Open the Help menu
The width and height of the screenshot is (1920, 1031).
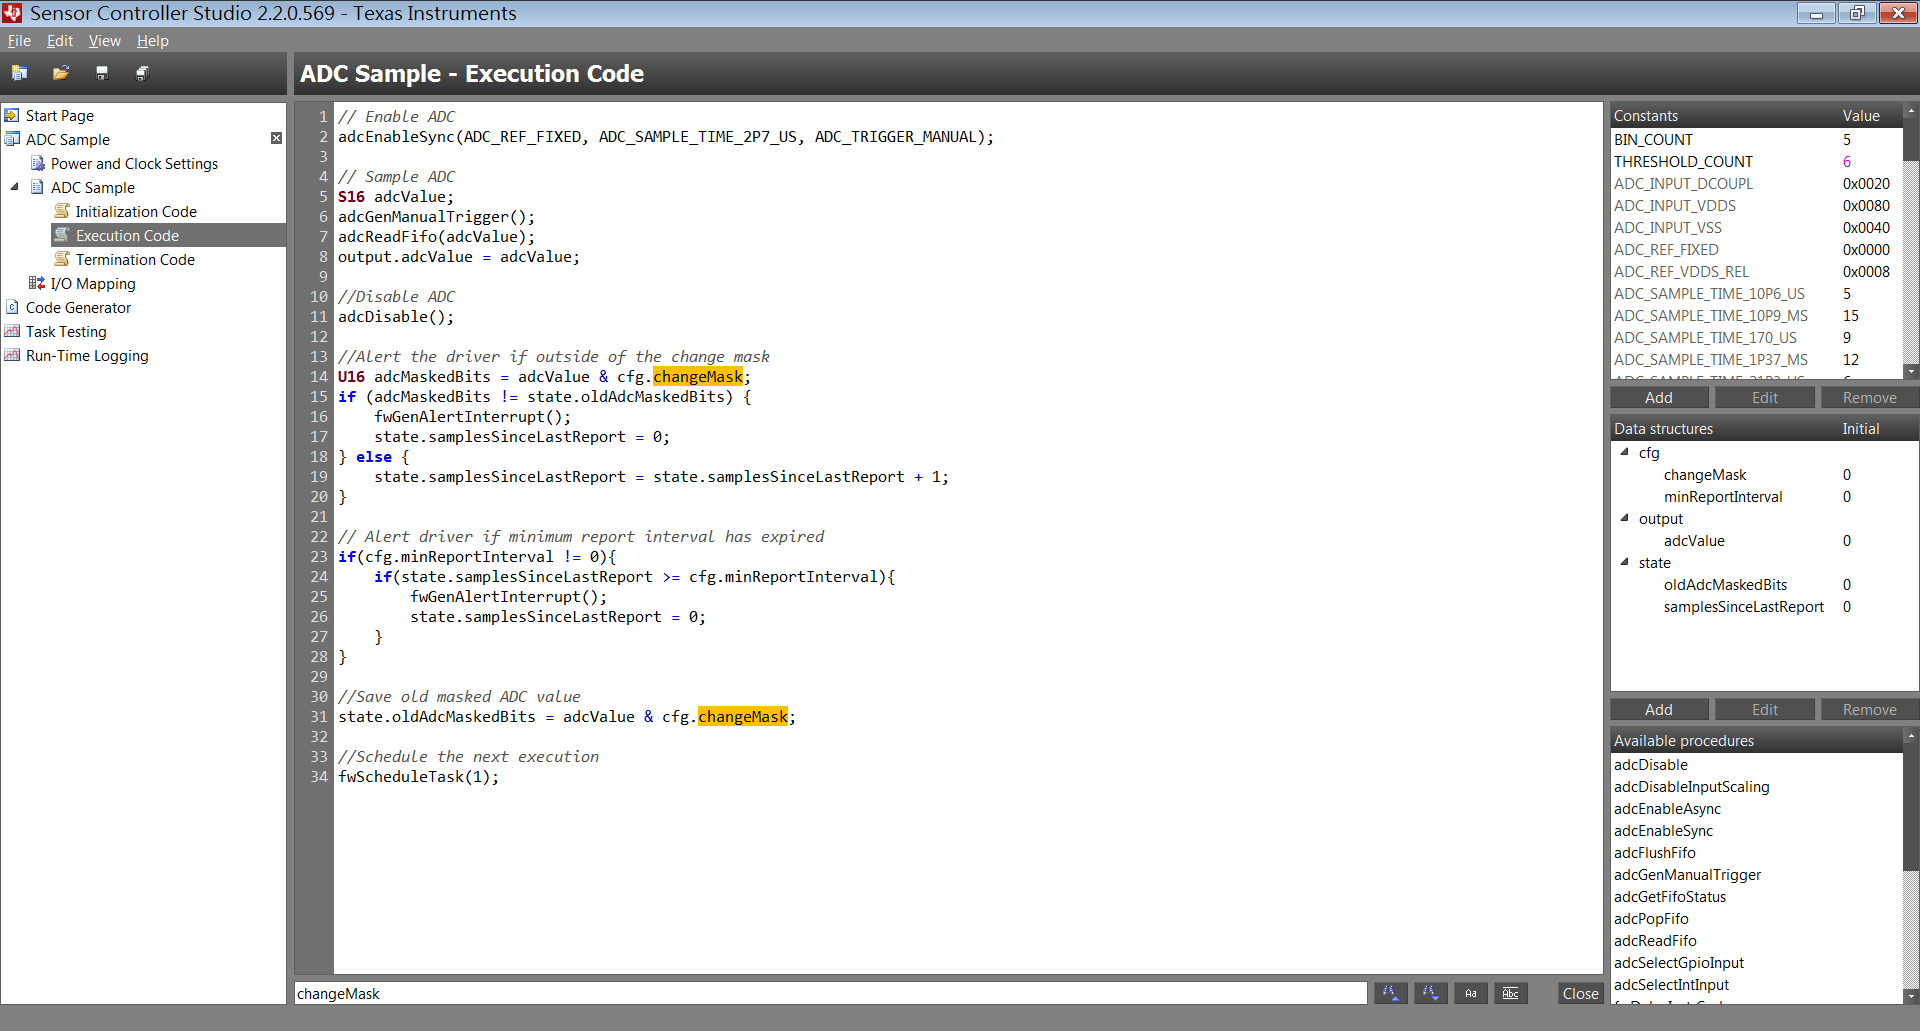point(153,41)
